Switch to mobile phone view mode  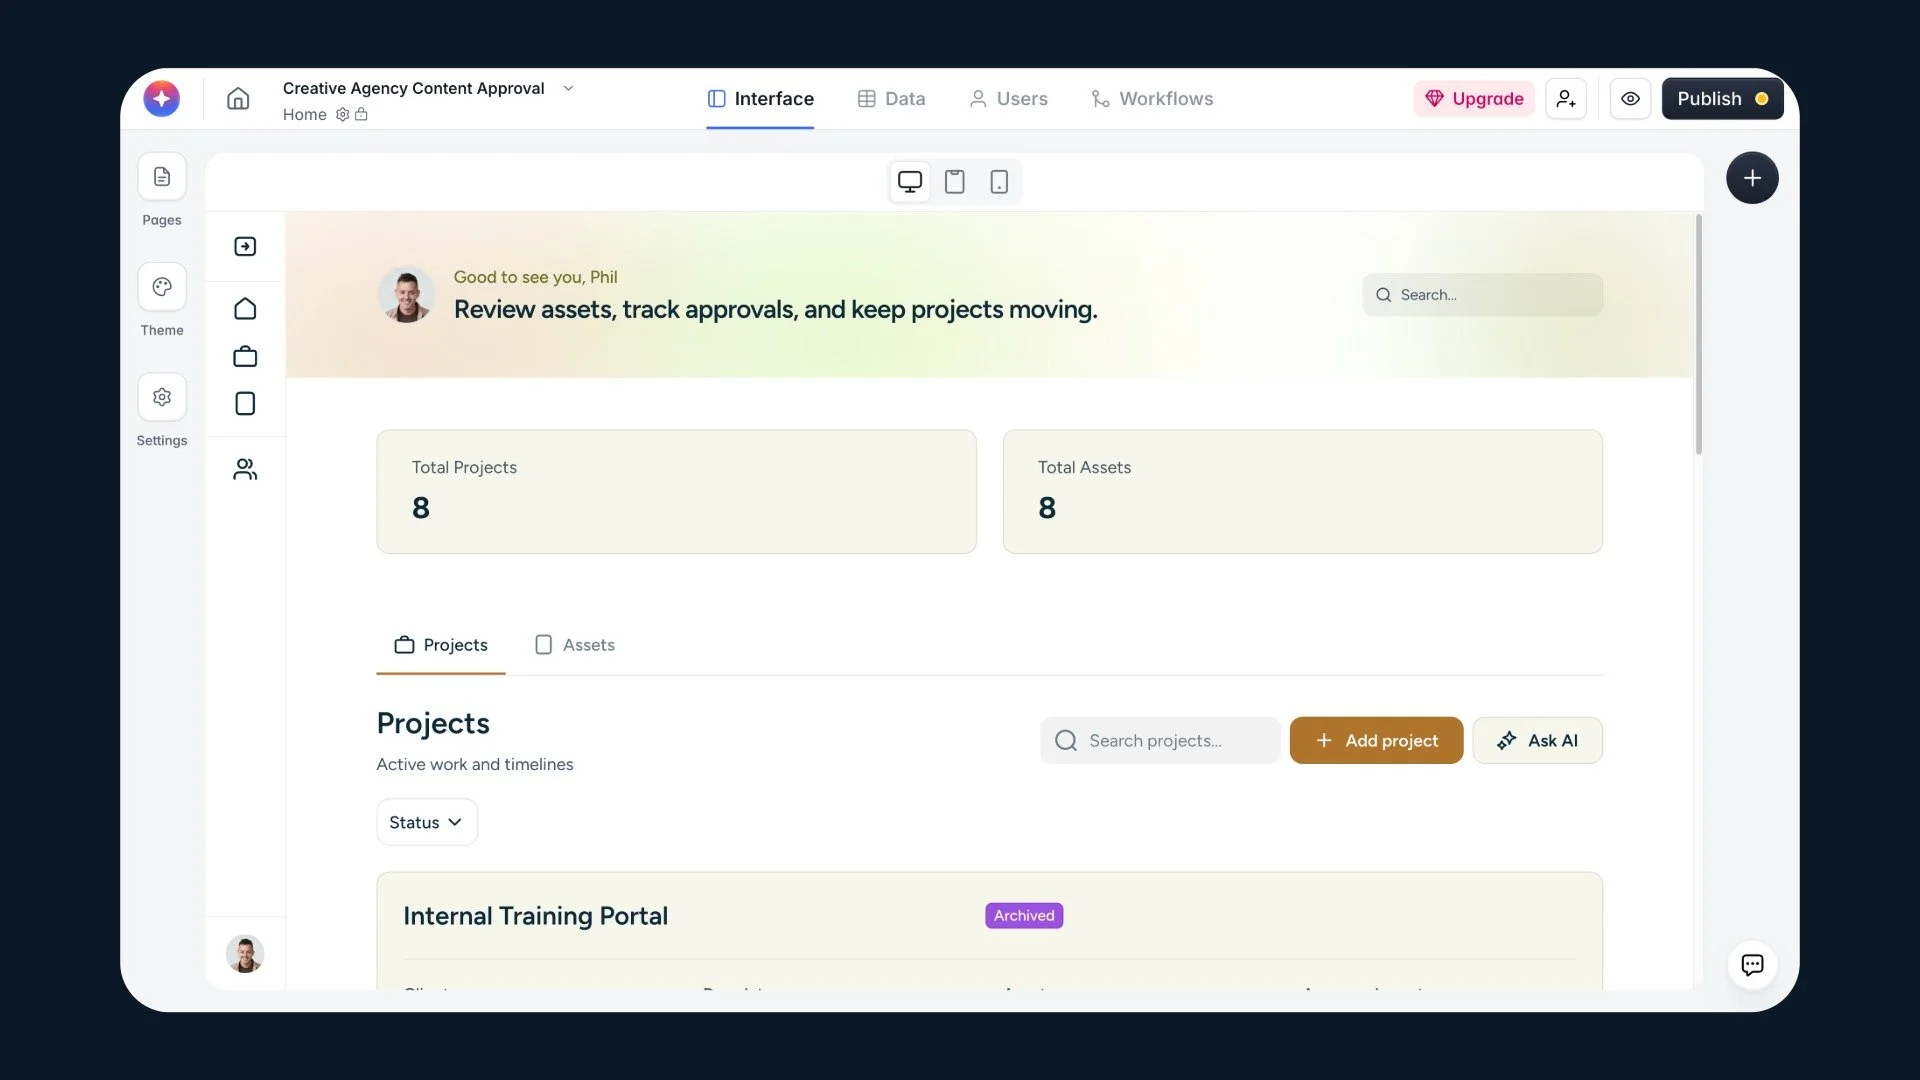click(999, 182)
